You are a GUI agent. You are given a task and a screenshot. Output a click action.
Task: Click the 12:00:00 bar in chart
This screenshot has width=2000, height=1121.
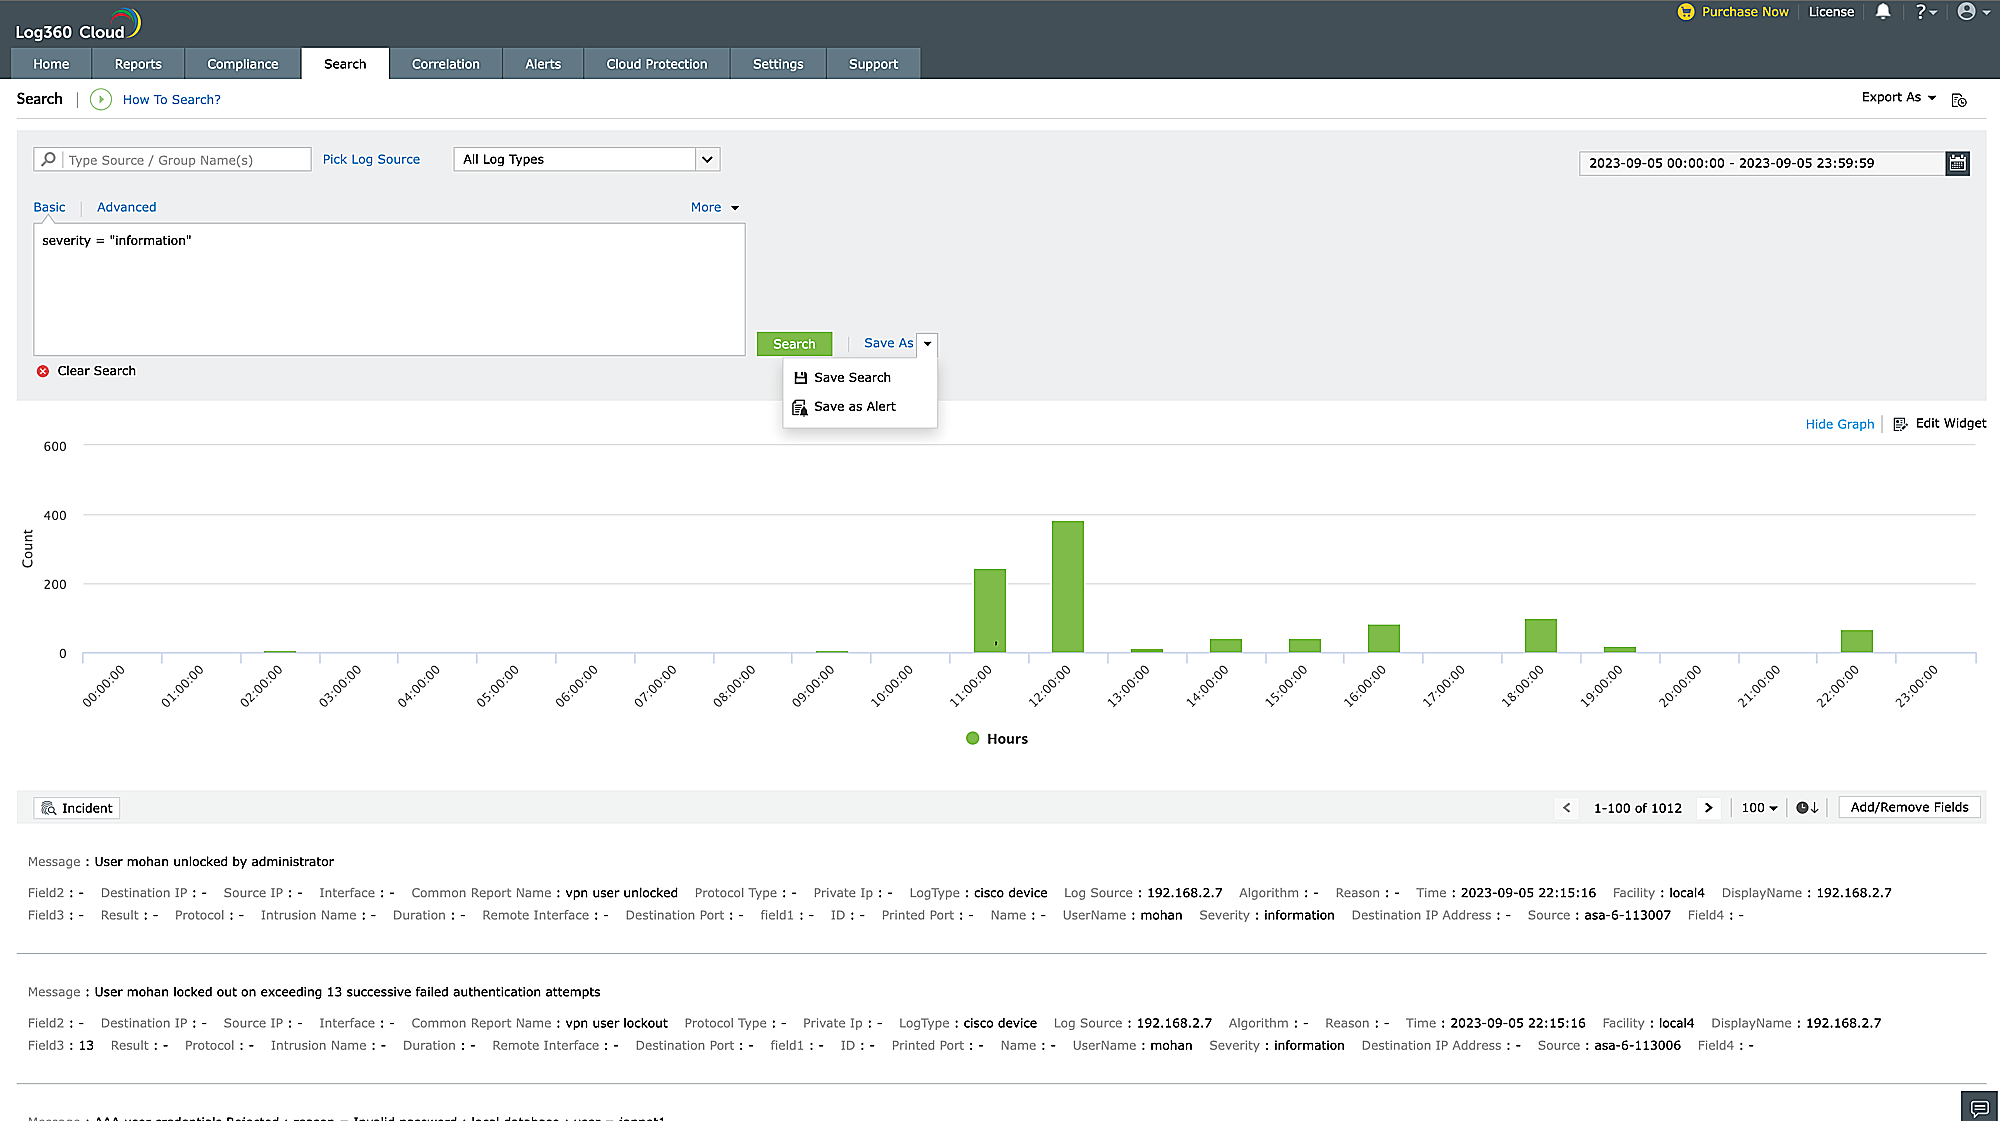click(1067, 586)
